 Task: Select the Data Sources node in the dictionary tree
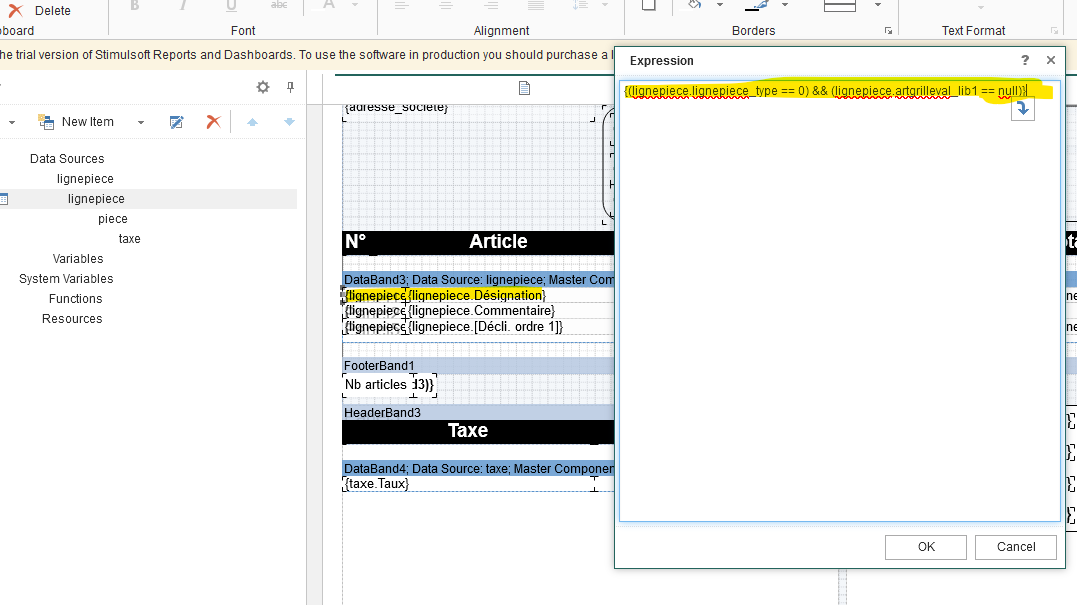pos(67,159)
